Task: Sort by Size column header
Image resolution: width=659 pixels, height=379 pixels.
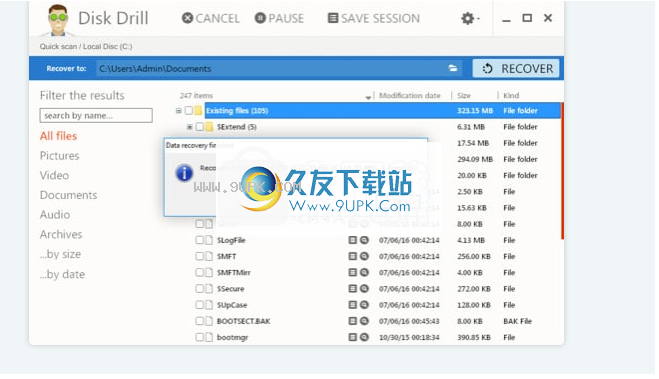Action: [464, 95]
